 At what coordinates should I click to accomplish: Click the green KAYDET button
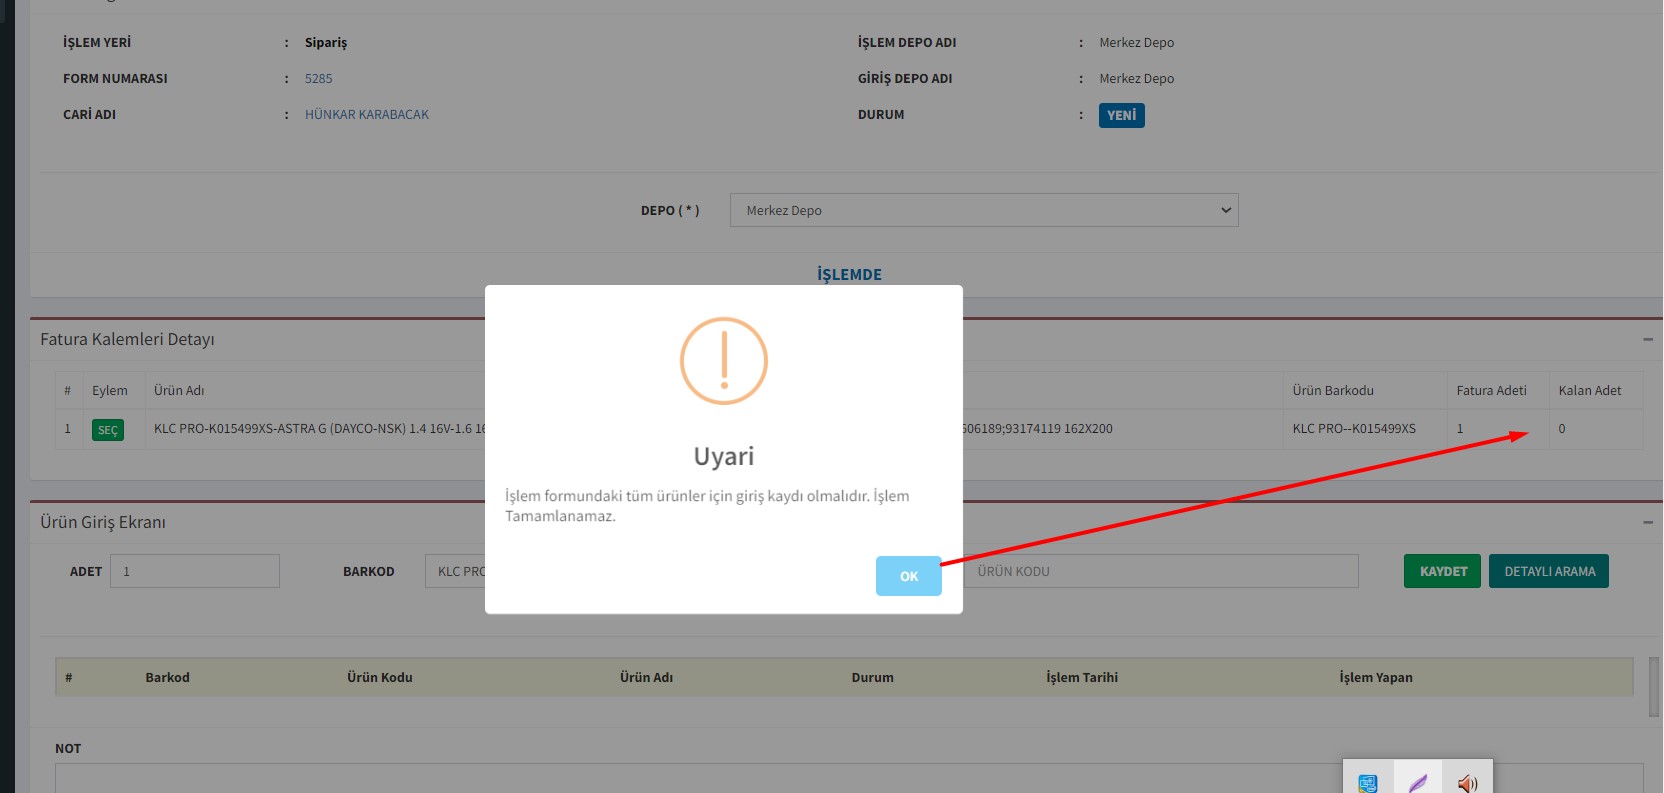coord(1442,571)
